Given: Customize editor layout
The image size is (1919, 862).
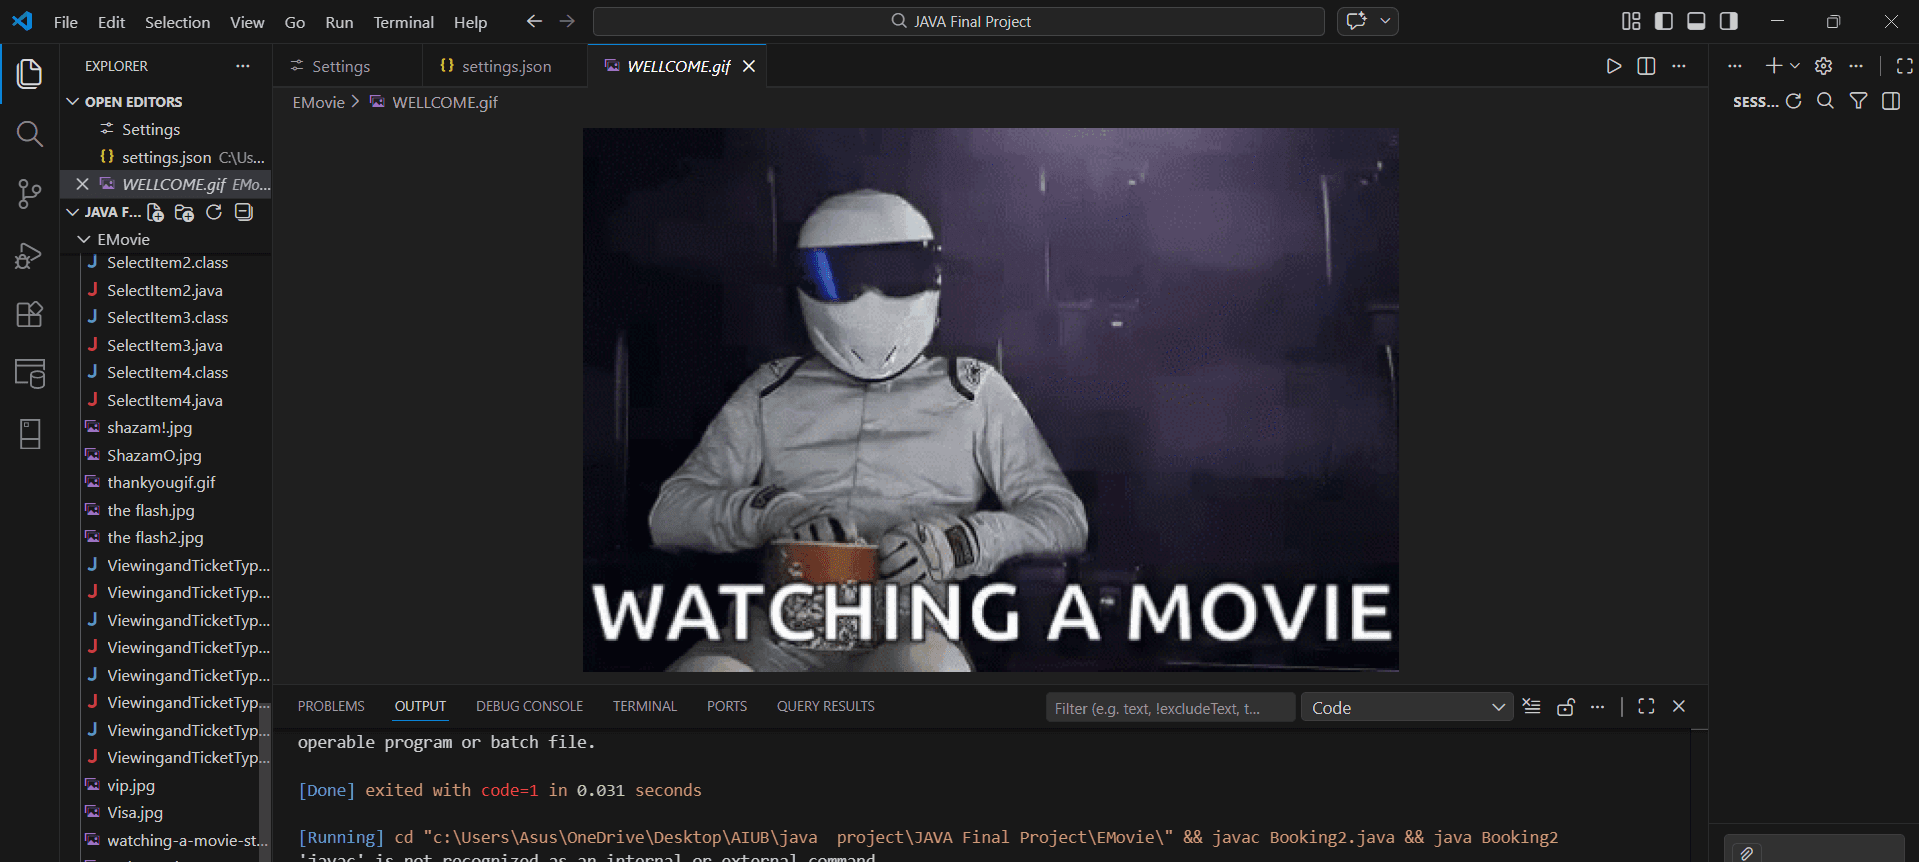Looking at the screenshot, I should [1631, 21].
